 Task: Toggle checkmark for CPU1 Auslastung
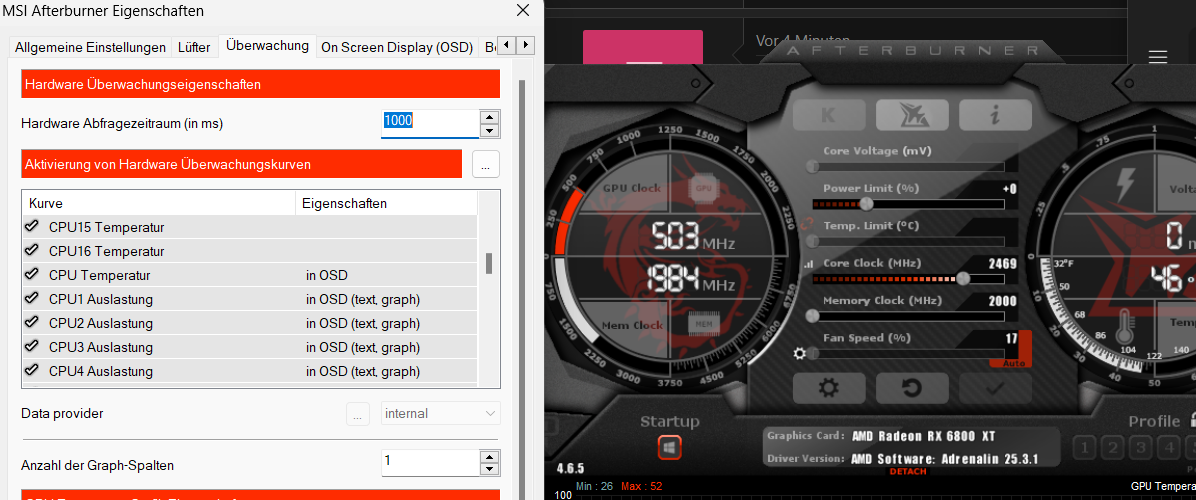31,299
